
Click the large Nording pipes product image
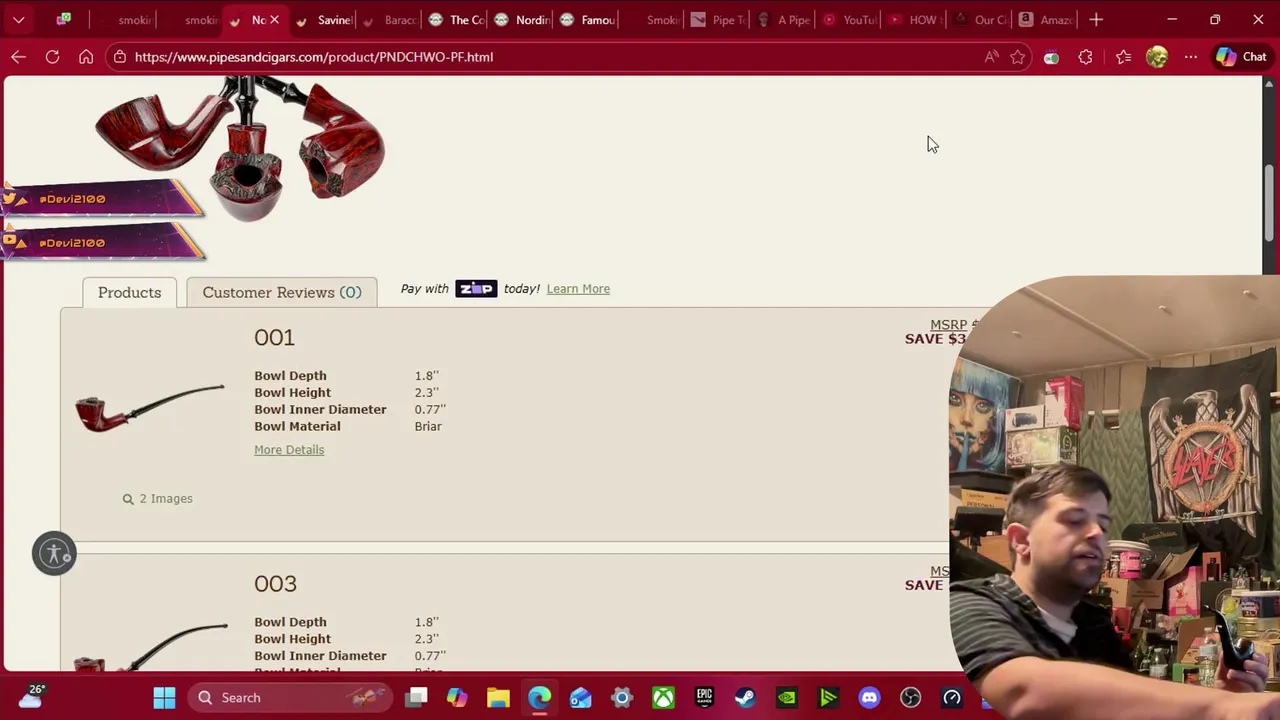[x=240, y=148]
